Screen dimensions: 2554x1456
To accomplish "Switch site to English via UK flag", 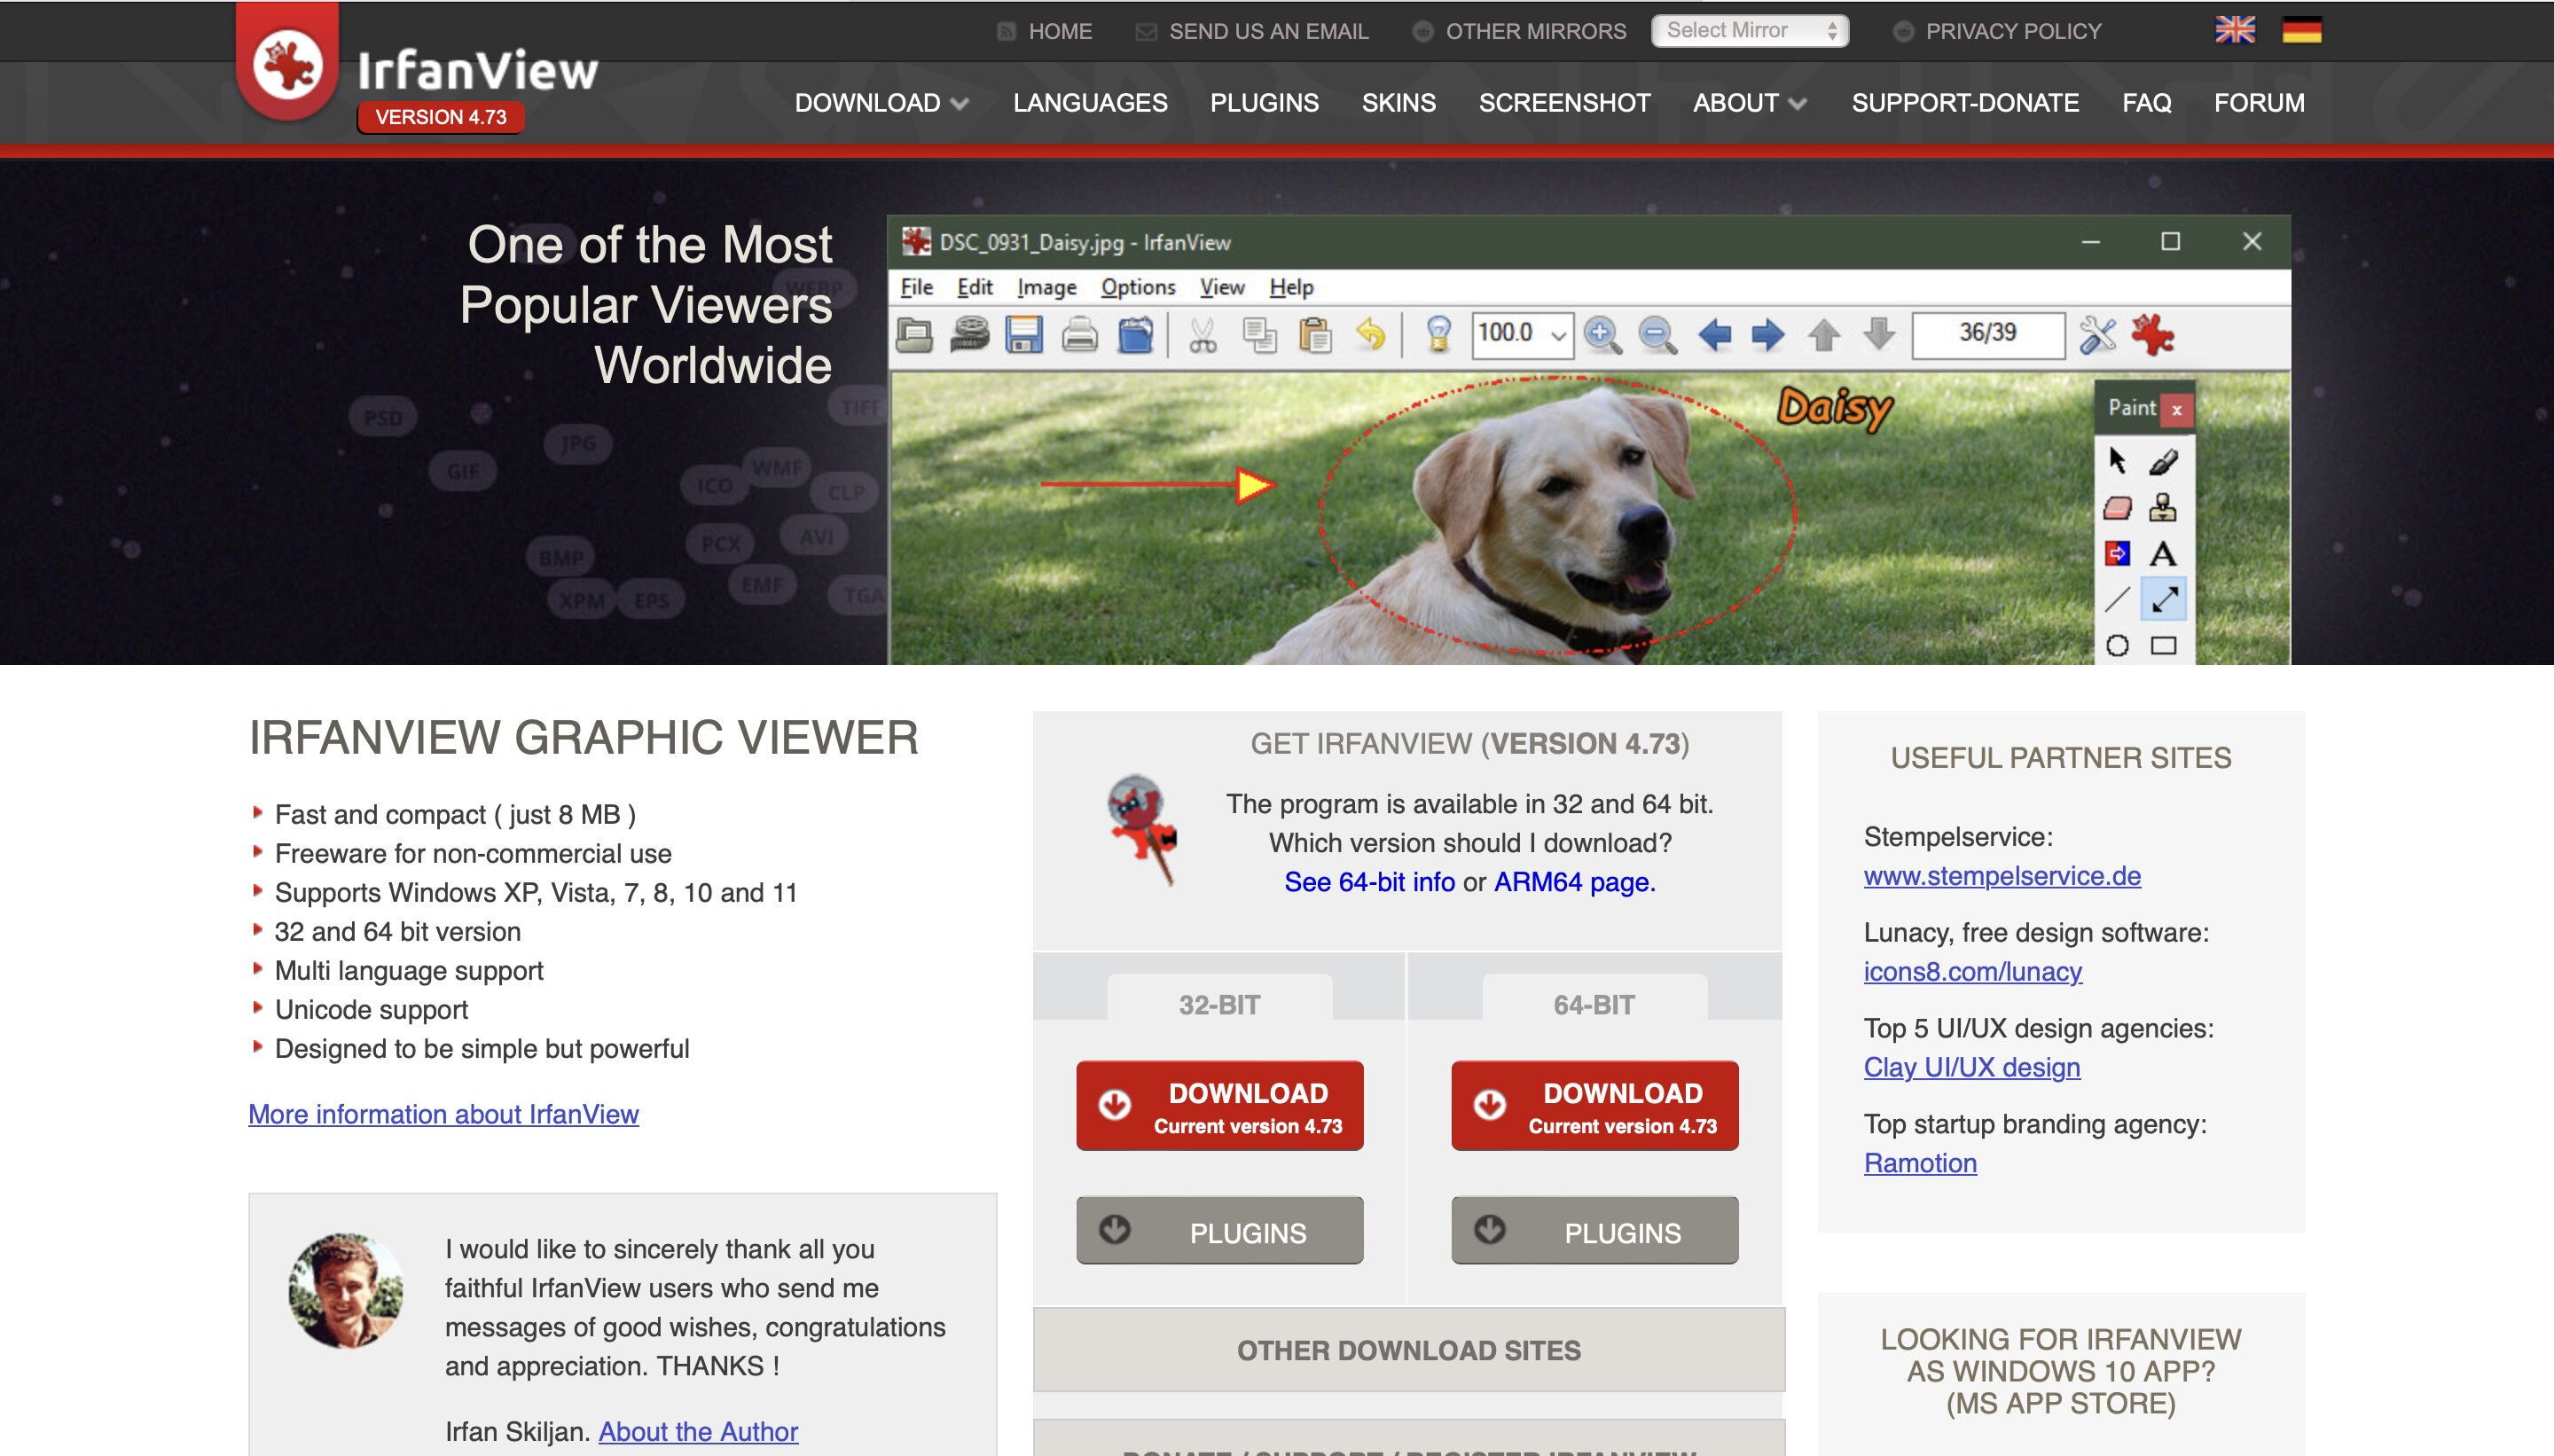I will pyautogui.click(x=2234, y=30).
